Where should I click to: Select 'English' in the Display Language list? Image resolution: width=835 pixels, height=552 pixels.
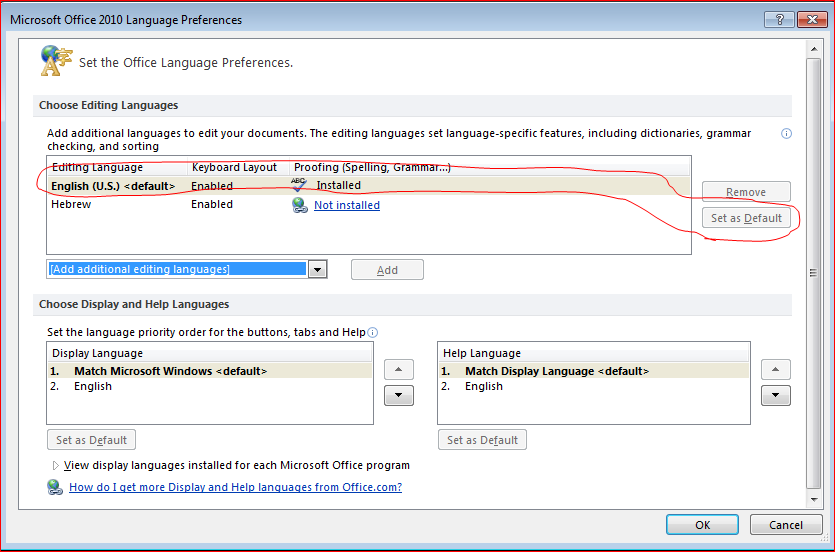210,386
